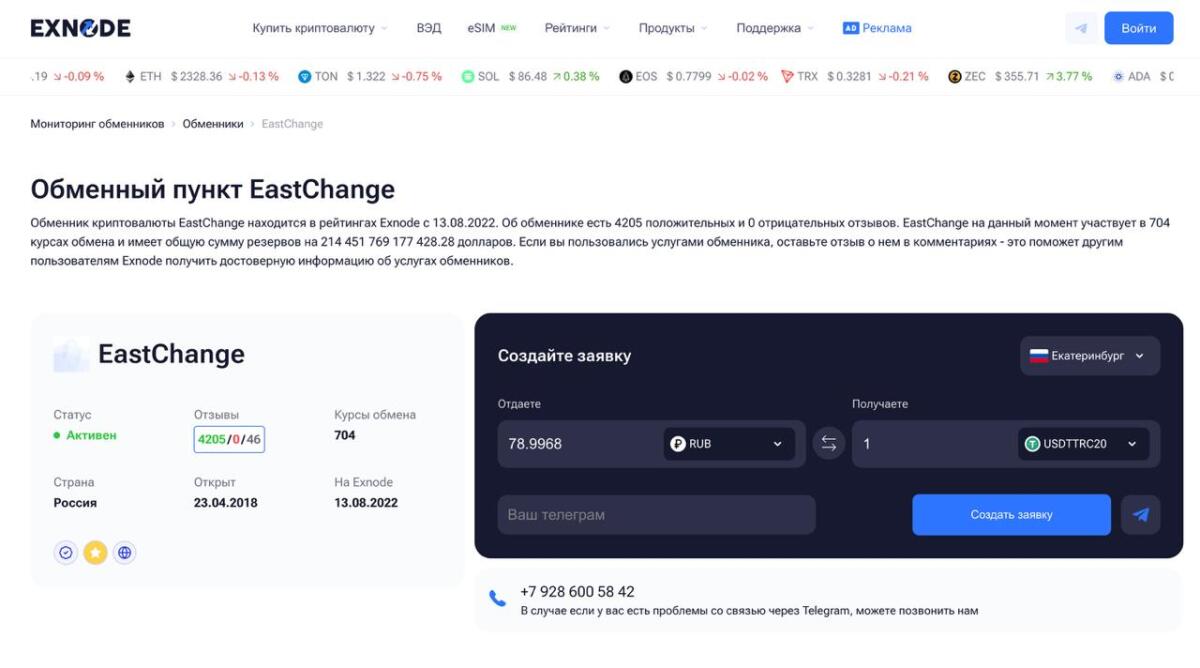The width and height of the screenshot is (1200, 668).
Task: Expand the Поддержка menu
Action: point(774,28)
